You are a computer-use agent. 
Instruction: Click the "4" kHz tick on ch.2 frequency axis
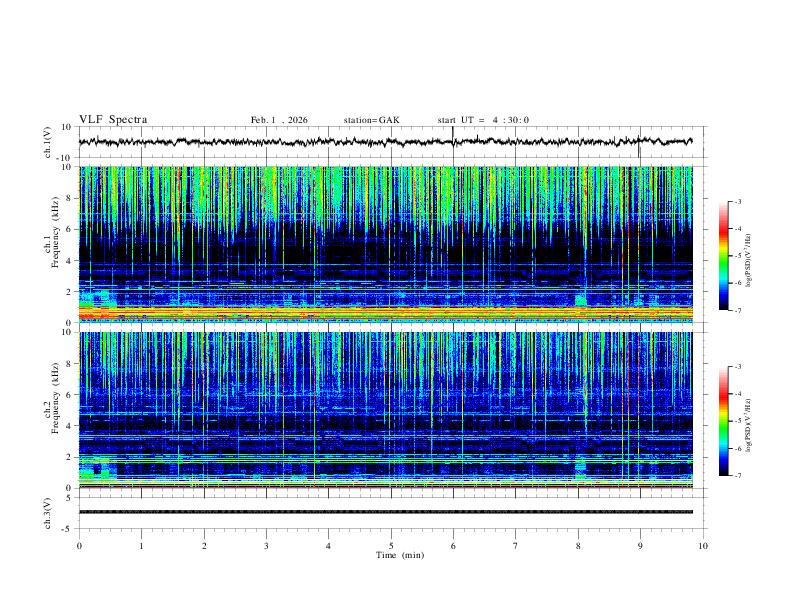click(x=69, y=426)
